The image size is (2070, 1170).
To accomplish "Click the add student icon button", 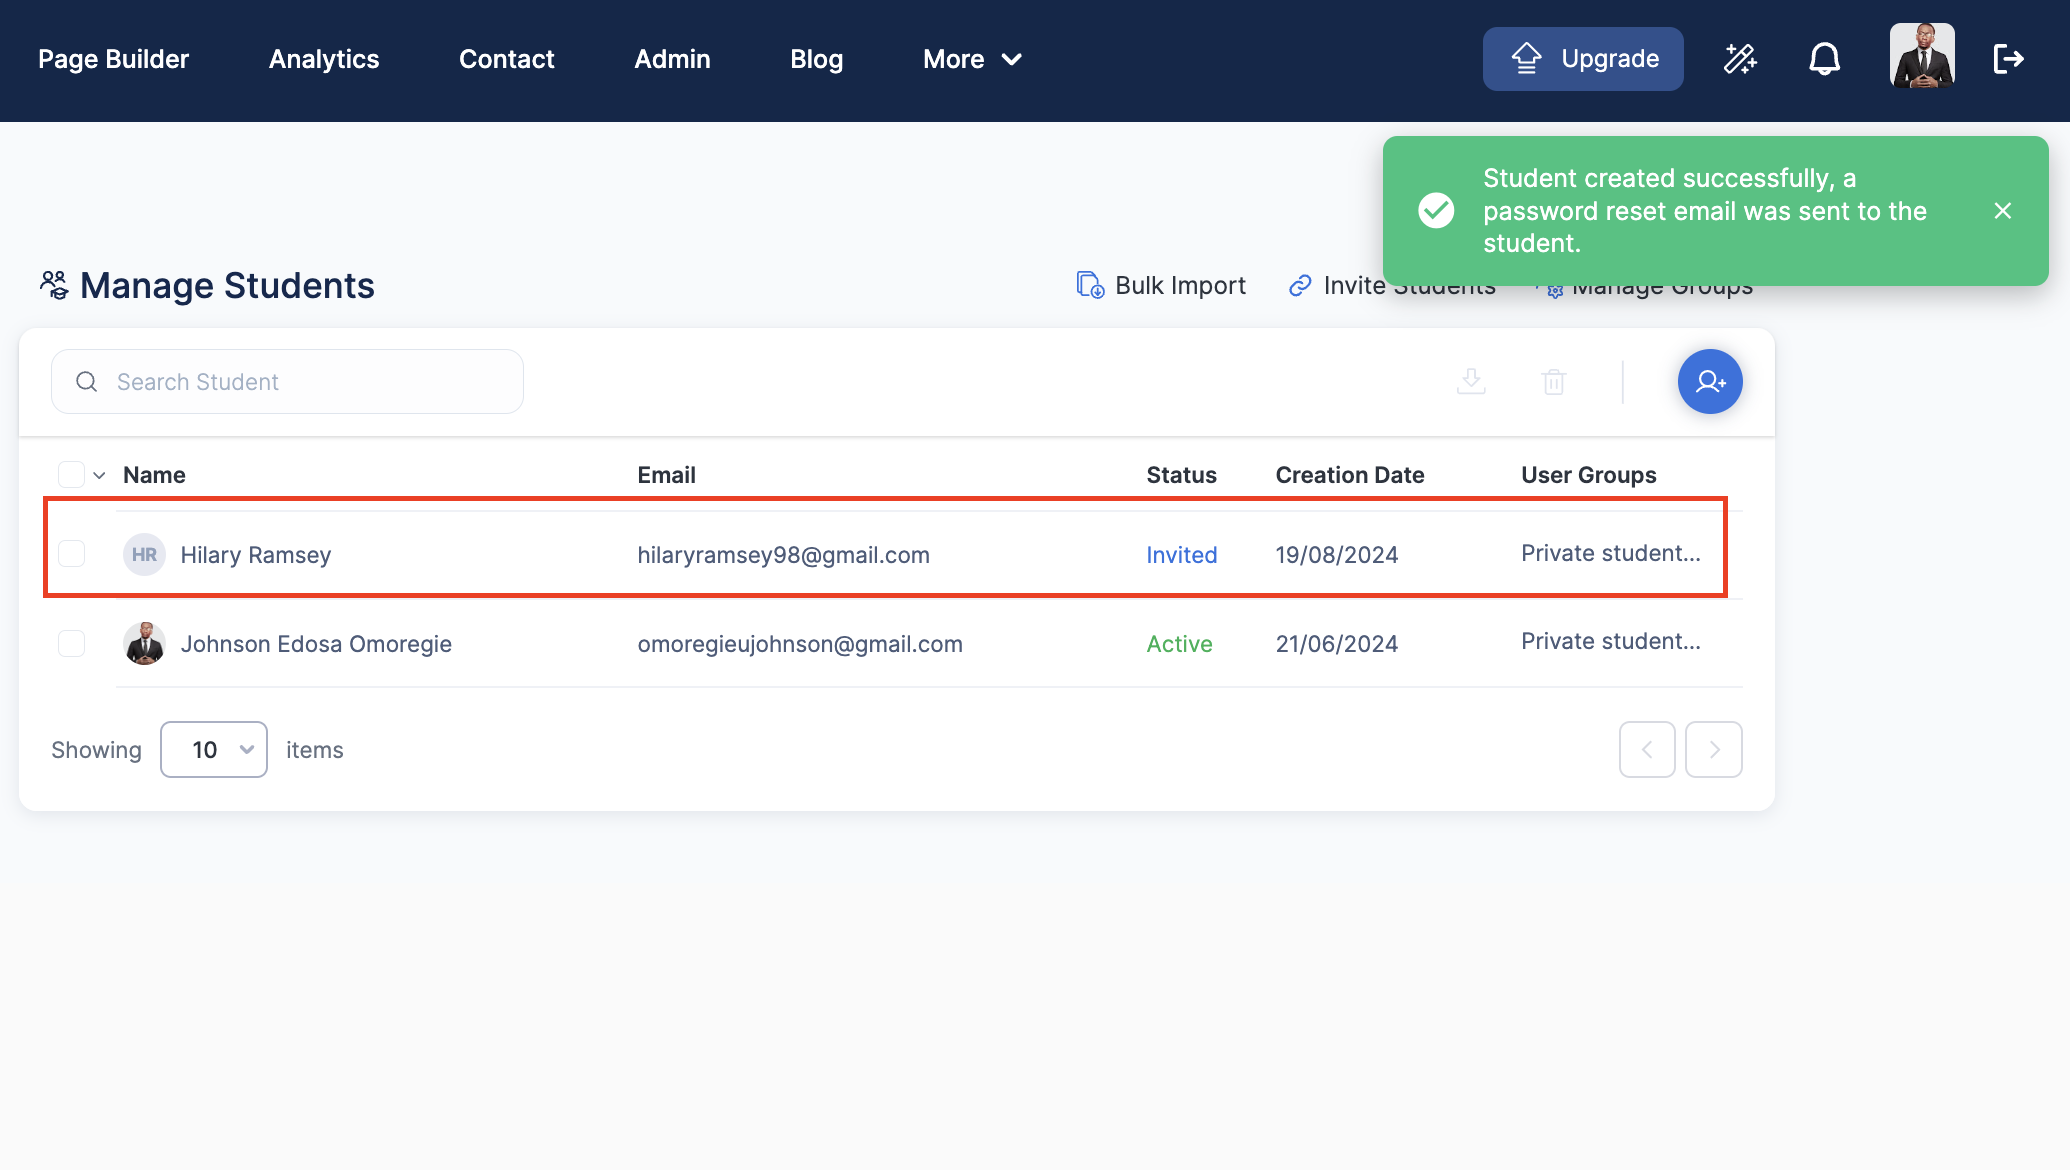I will 1709,382.
